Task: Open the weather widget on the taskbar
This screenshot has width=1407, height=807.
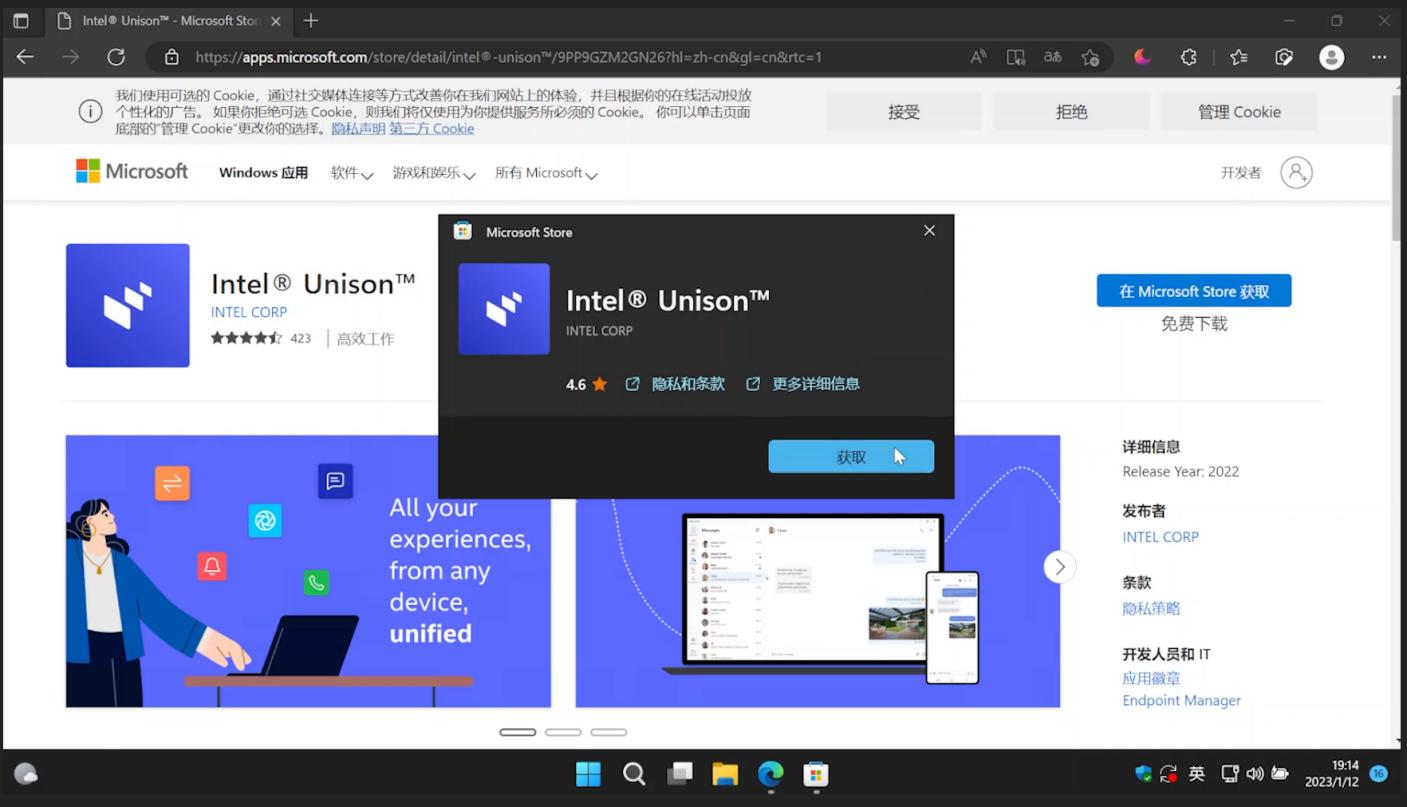Action: [x=26, y=774]
